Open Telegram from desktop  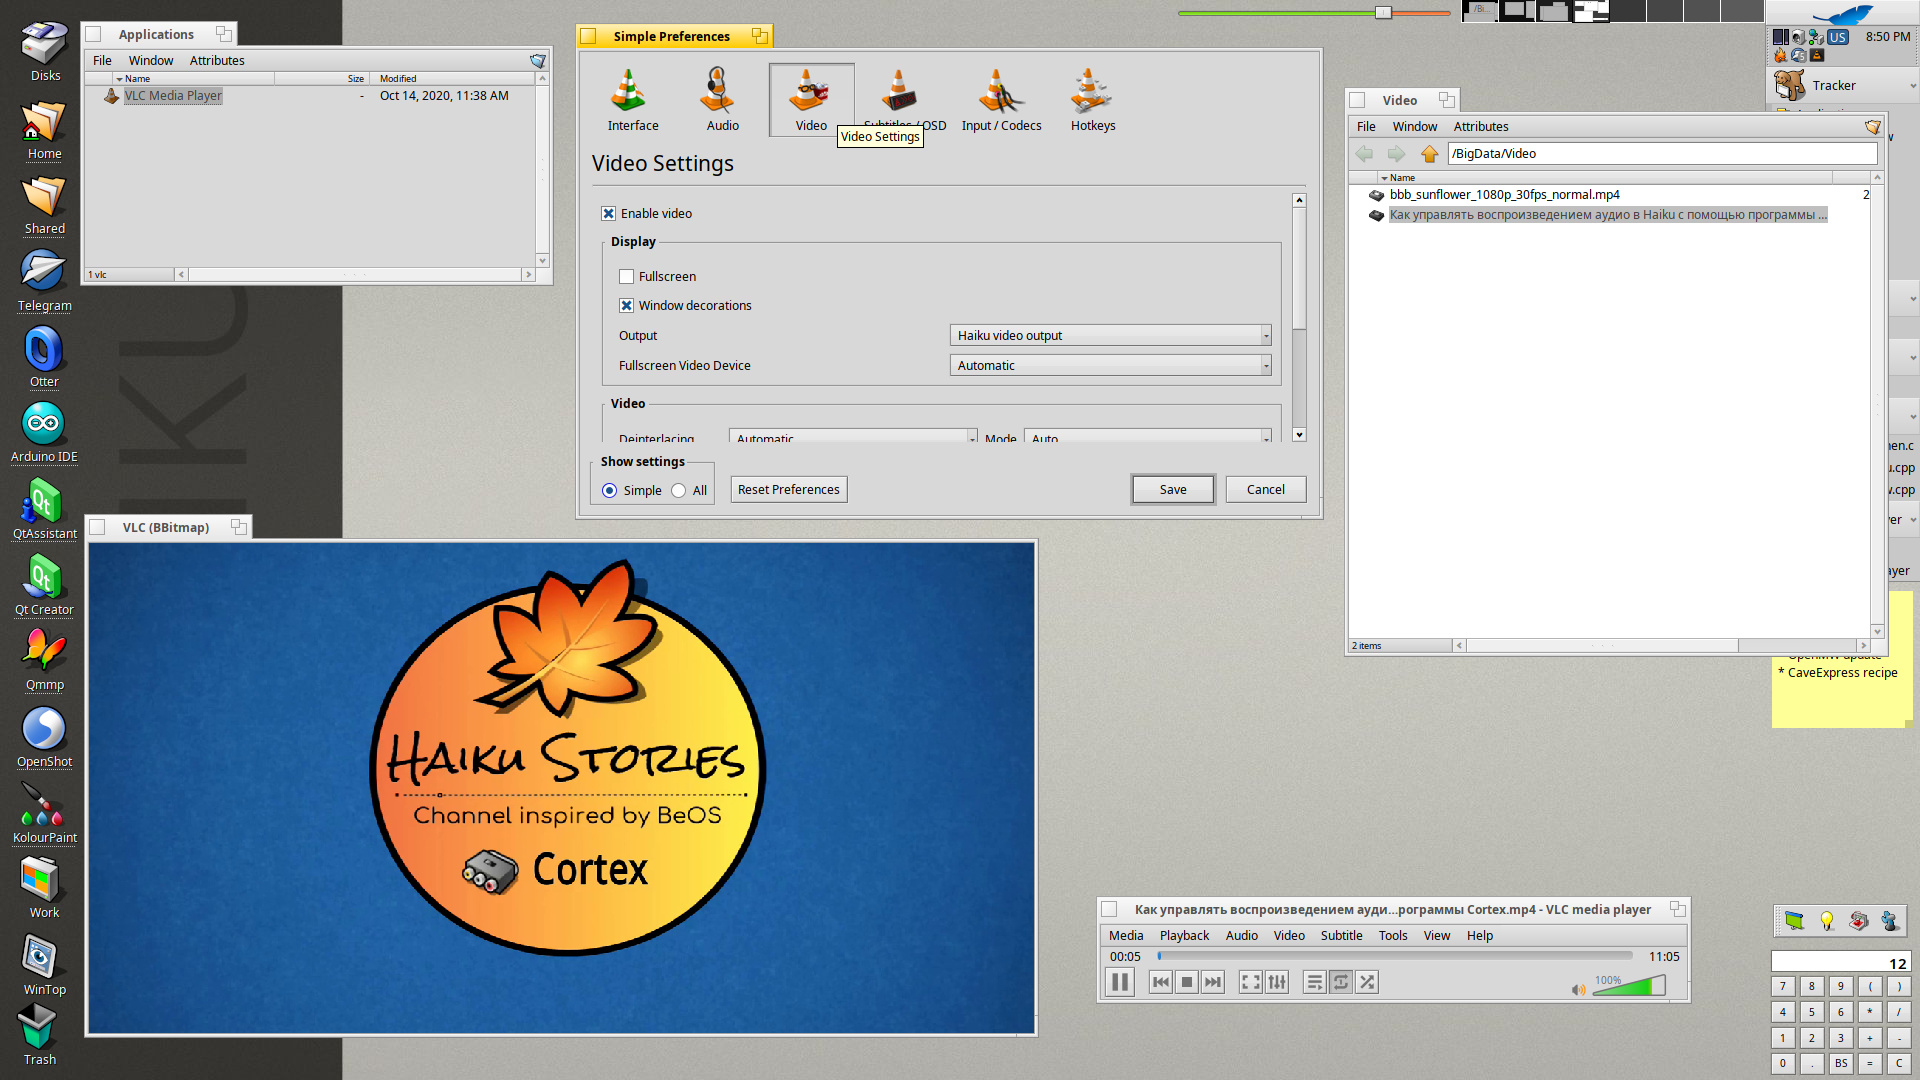click(44, 281)
